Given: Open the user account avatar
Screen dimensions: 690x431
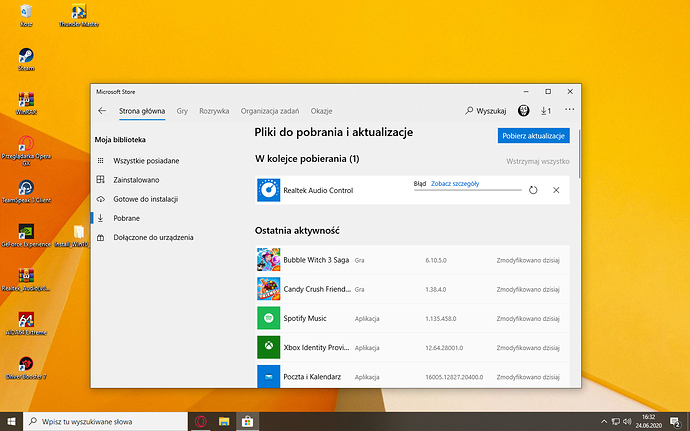Looking at the screenshot, I should tap(523, 111).
